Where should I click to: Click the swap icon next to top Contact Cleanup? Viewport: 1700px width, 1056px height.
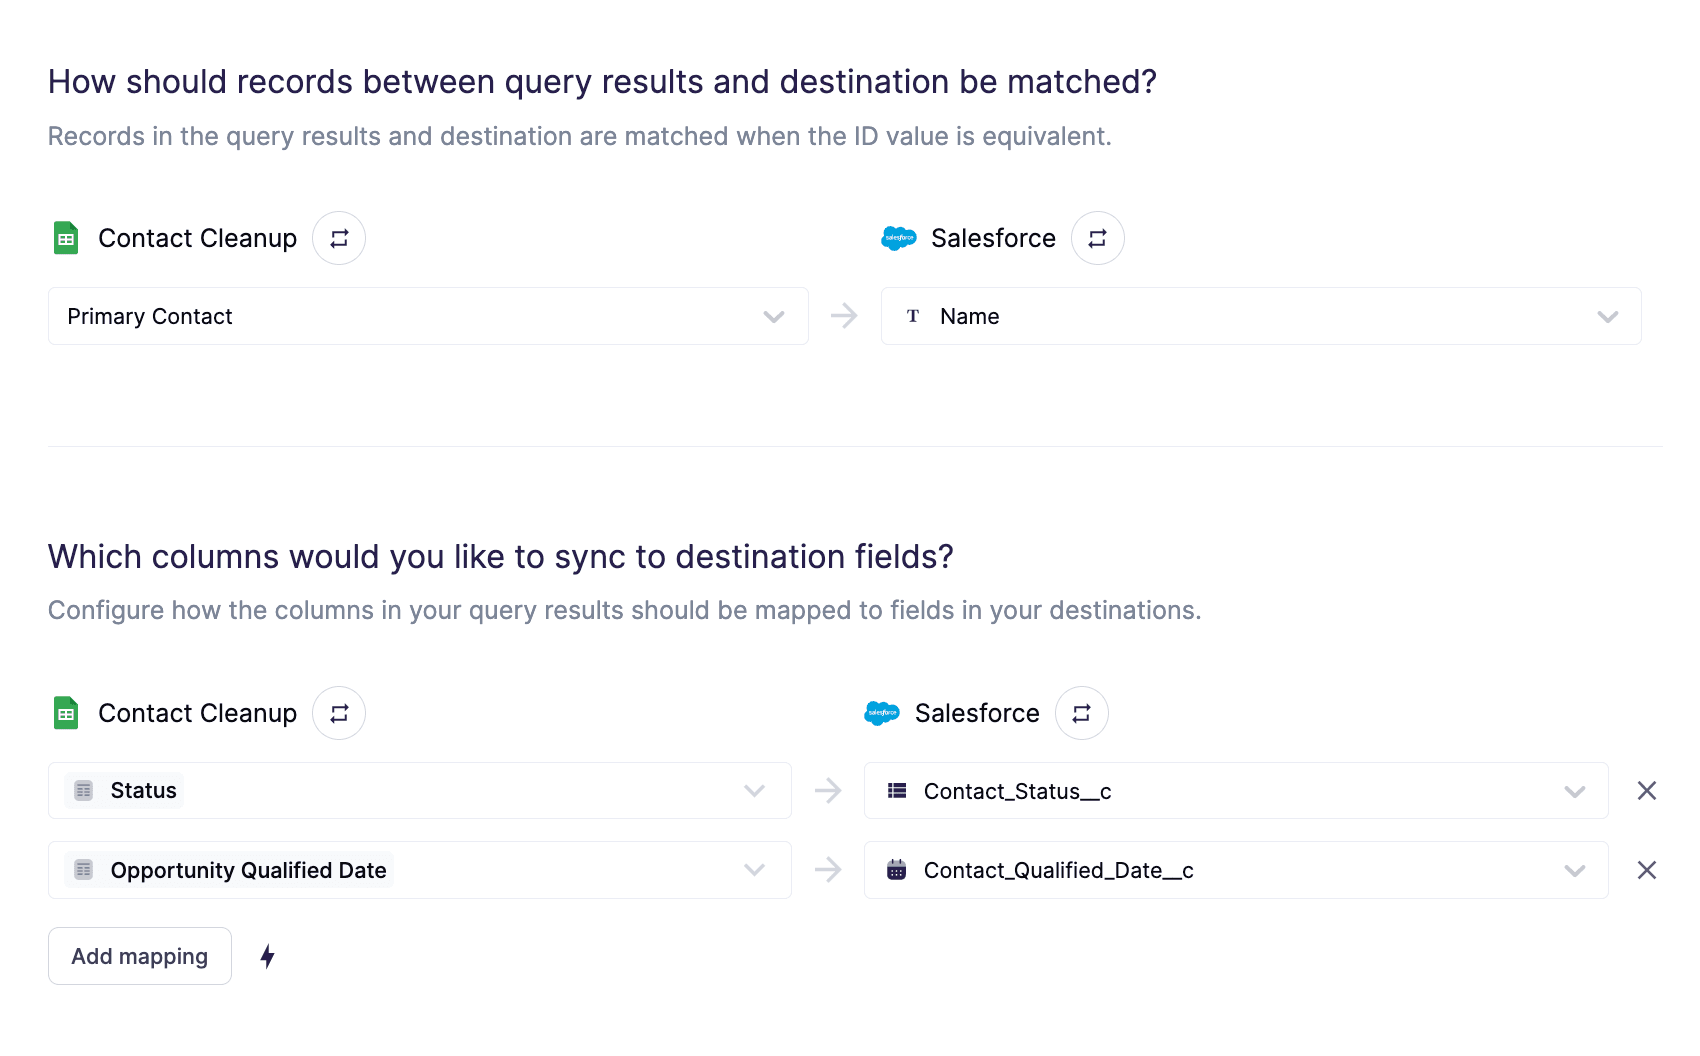pyautogui.click(x=338, y=238)
